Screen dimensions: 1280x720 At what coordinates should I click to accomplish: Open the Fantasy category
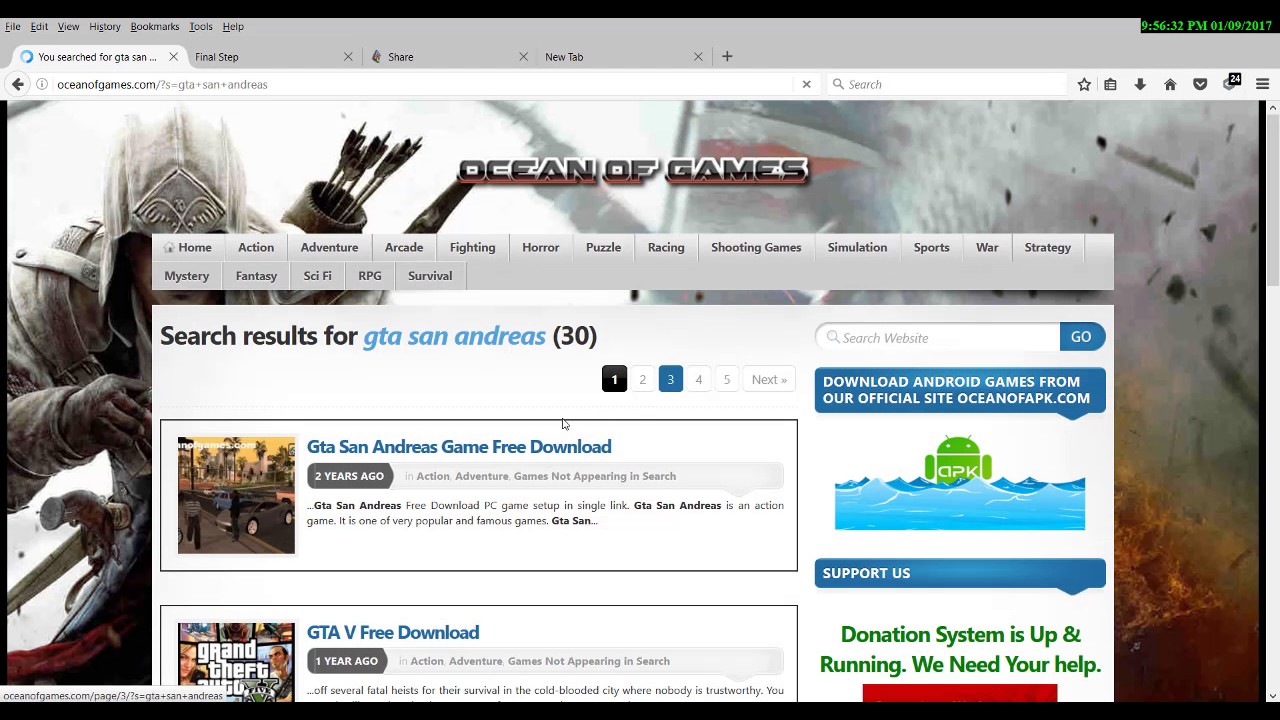tap(256, 276)
